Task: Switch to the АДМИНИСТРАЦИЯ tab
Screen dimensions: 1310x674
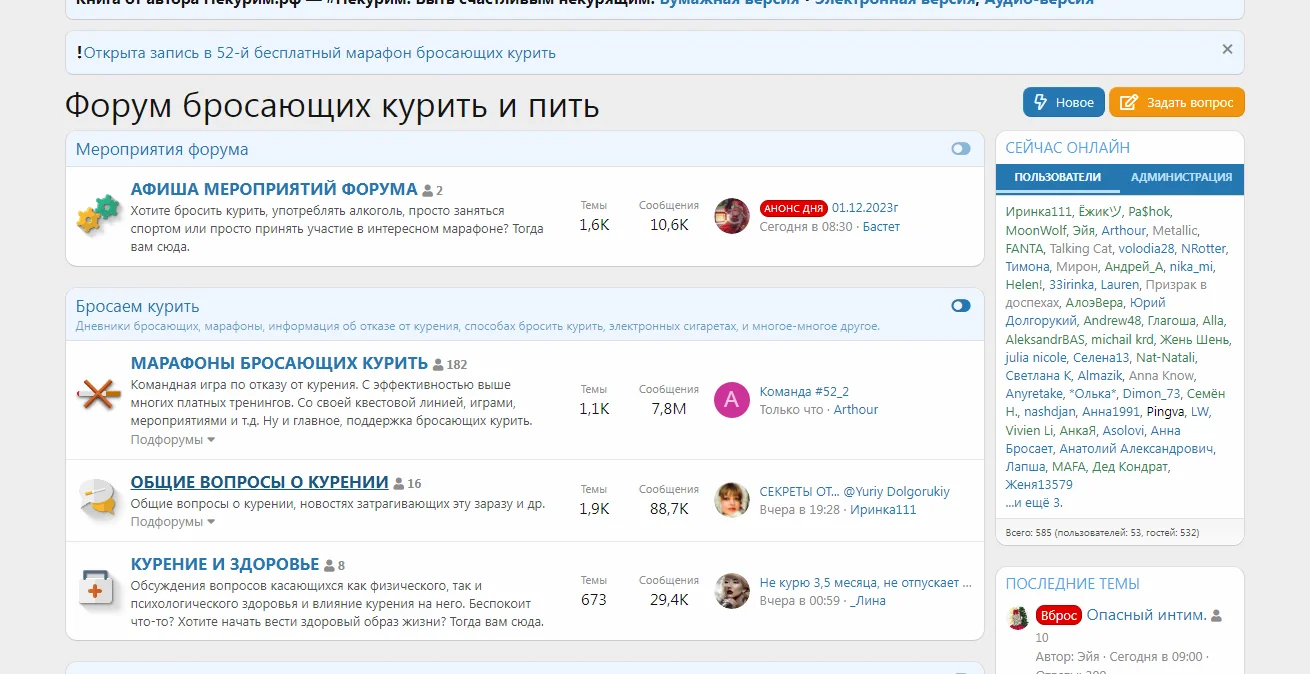Action: [1182, 179]
